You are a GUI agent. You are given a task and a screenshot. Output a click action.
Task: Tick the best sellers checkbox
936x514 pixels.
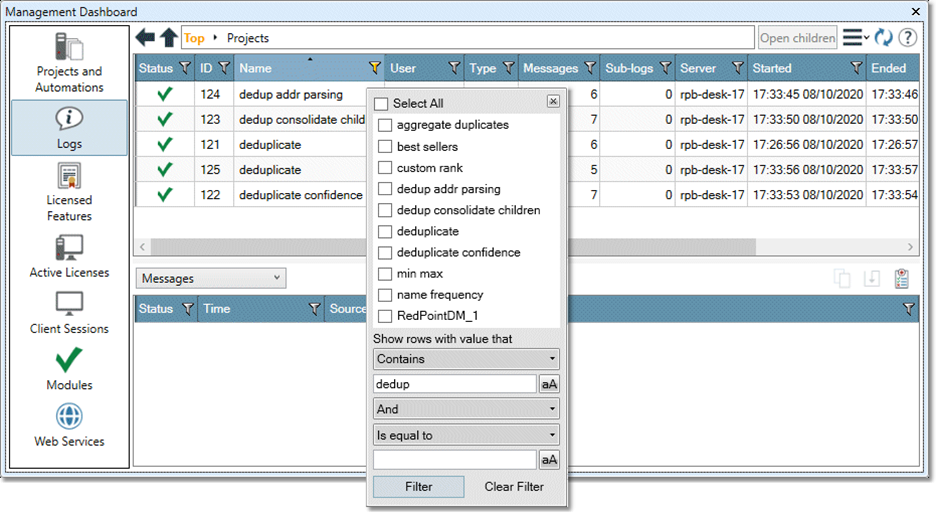[x=385, y=147]
